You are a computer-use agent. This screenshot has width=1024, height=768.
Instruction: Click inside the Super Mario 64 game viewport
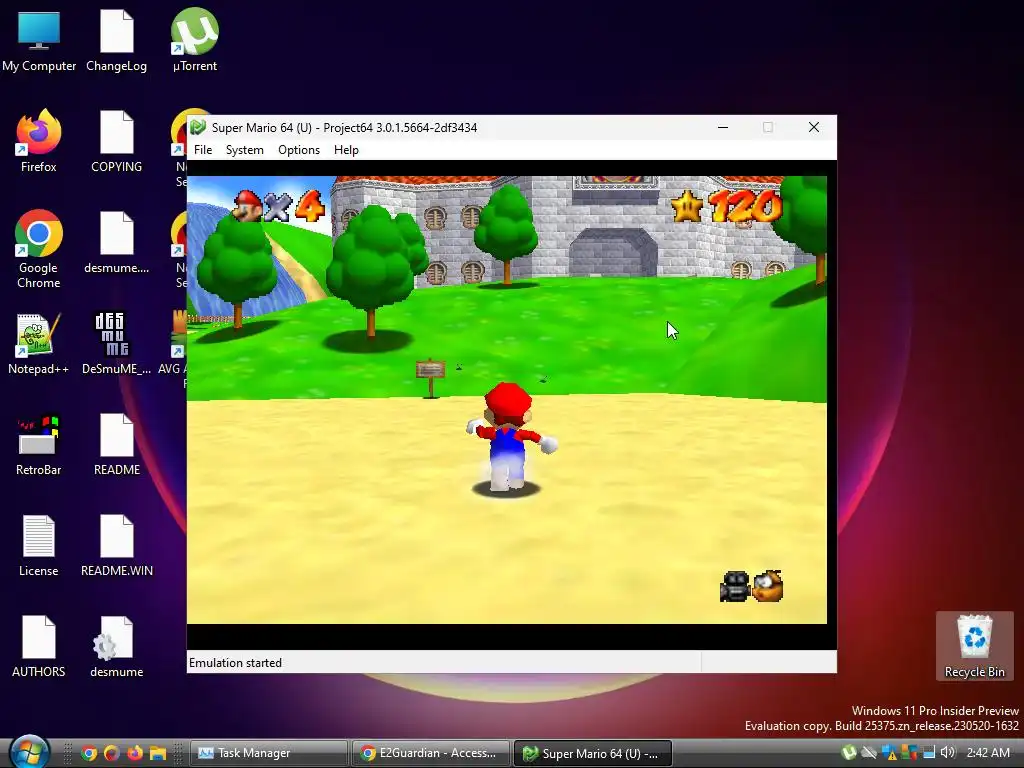tap(507, 400)
